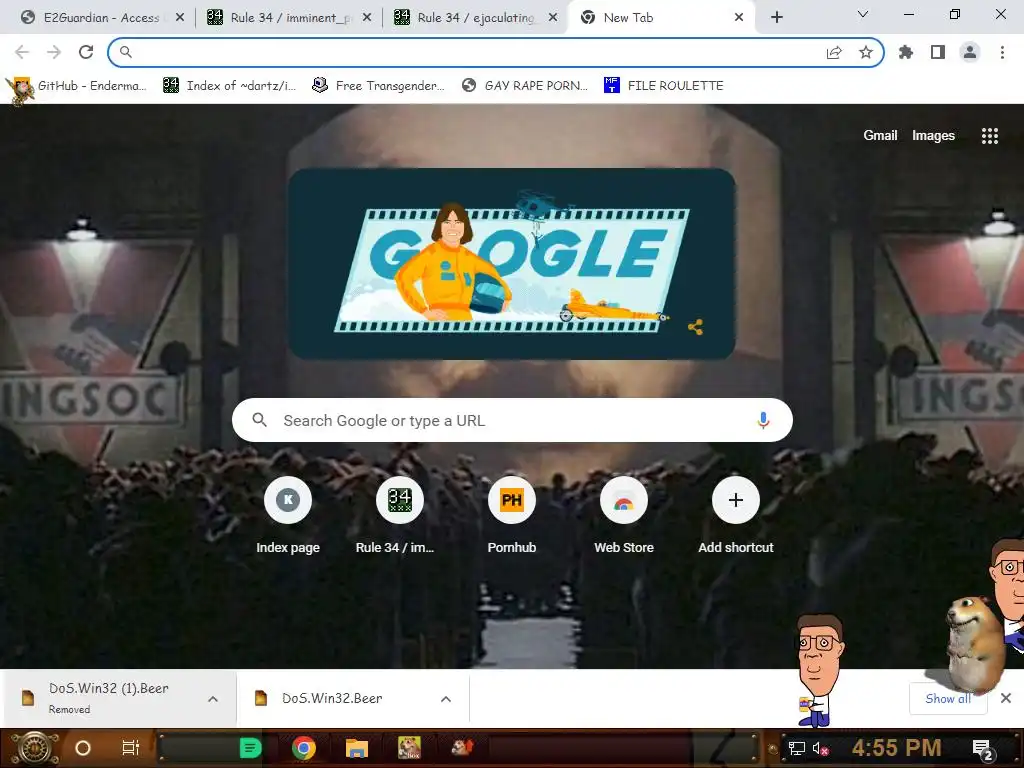1024x768 pixels.
Task: Open the Extensions puzzle icon
Action: click(x=906, y=52)
